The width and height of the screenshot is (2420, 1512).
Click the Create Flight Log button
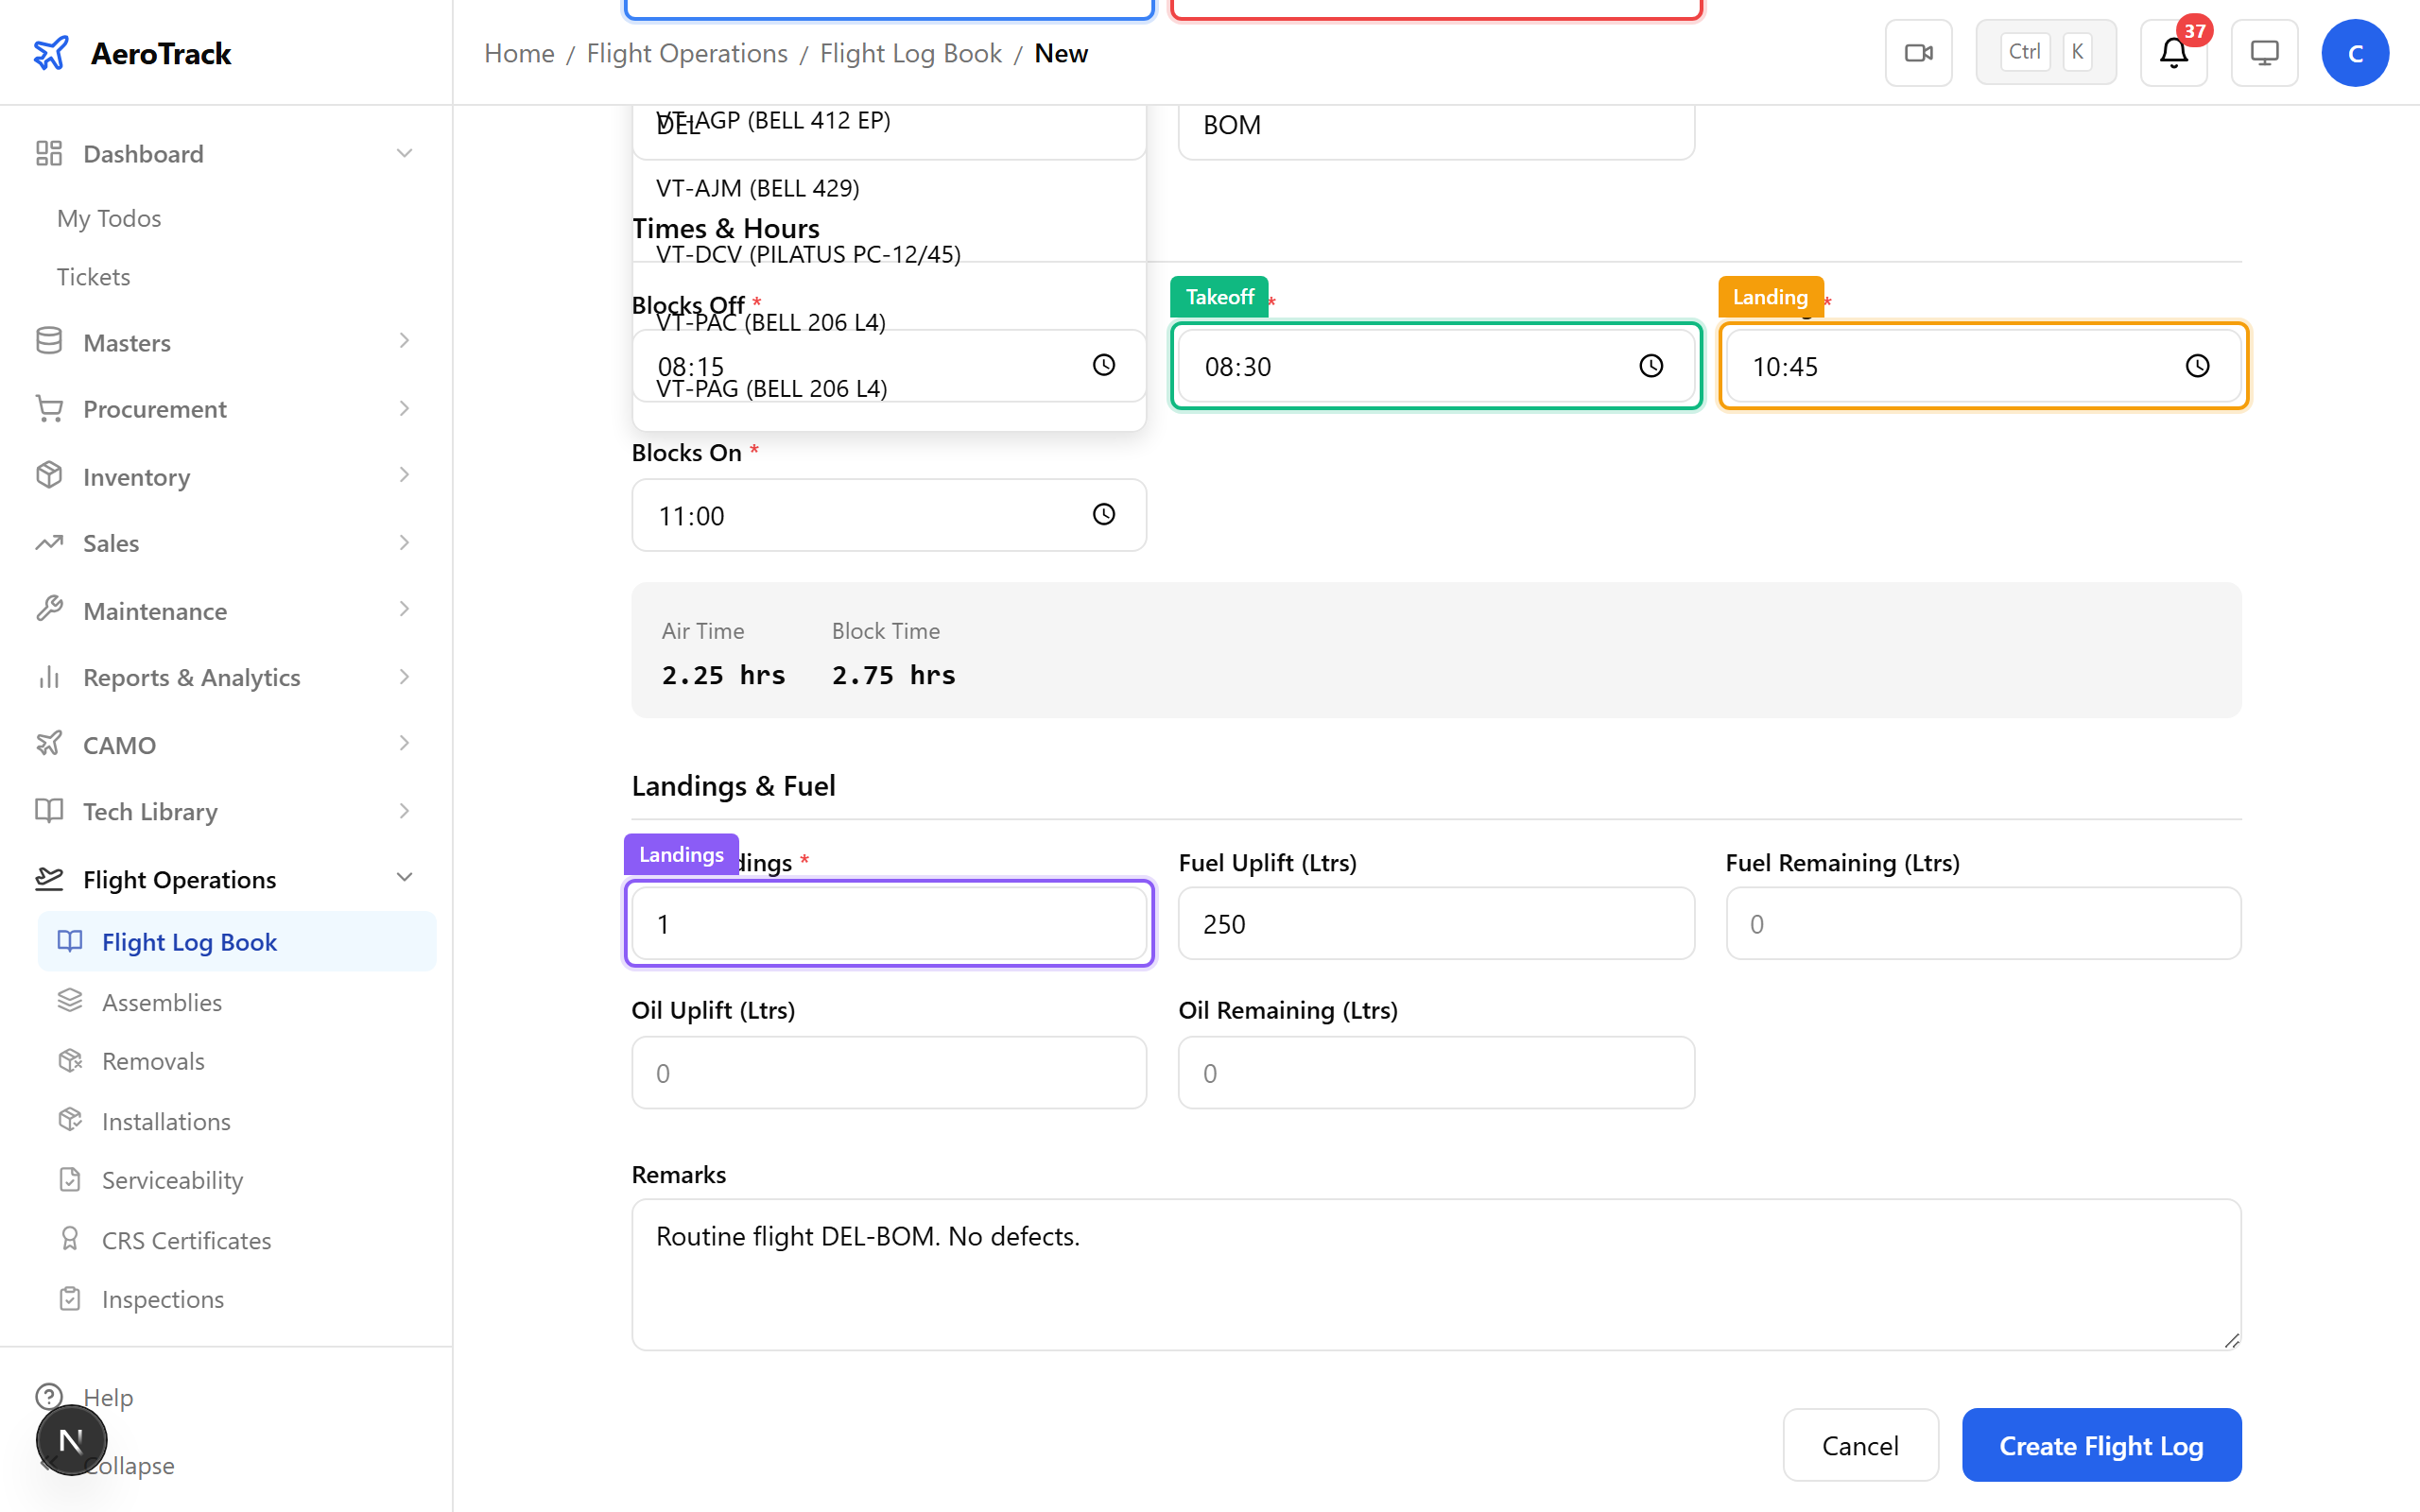[2101, 1444]
